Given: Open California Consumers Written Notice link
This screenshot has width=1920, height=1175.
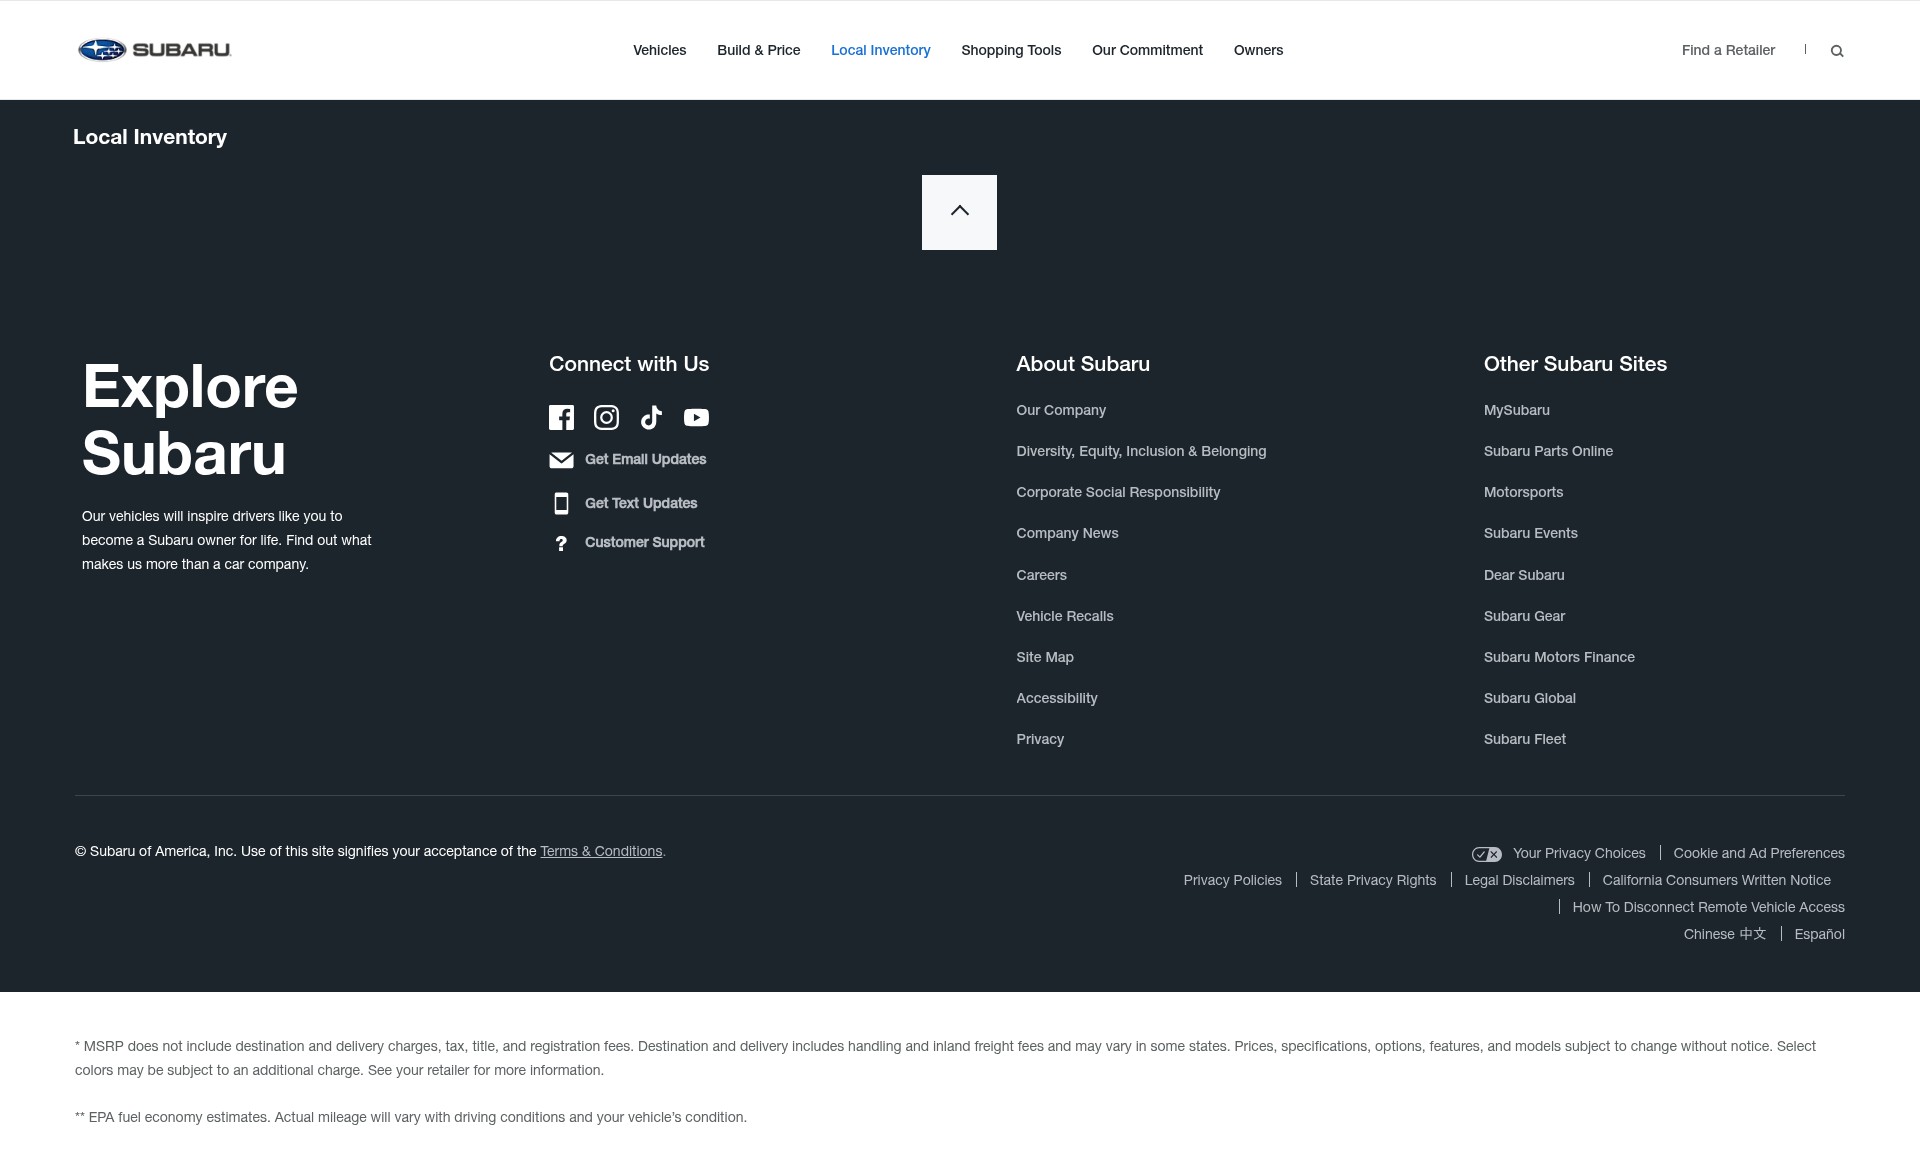Looking at the screenshot, I should click(1716, 880).
